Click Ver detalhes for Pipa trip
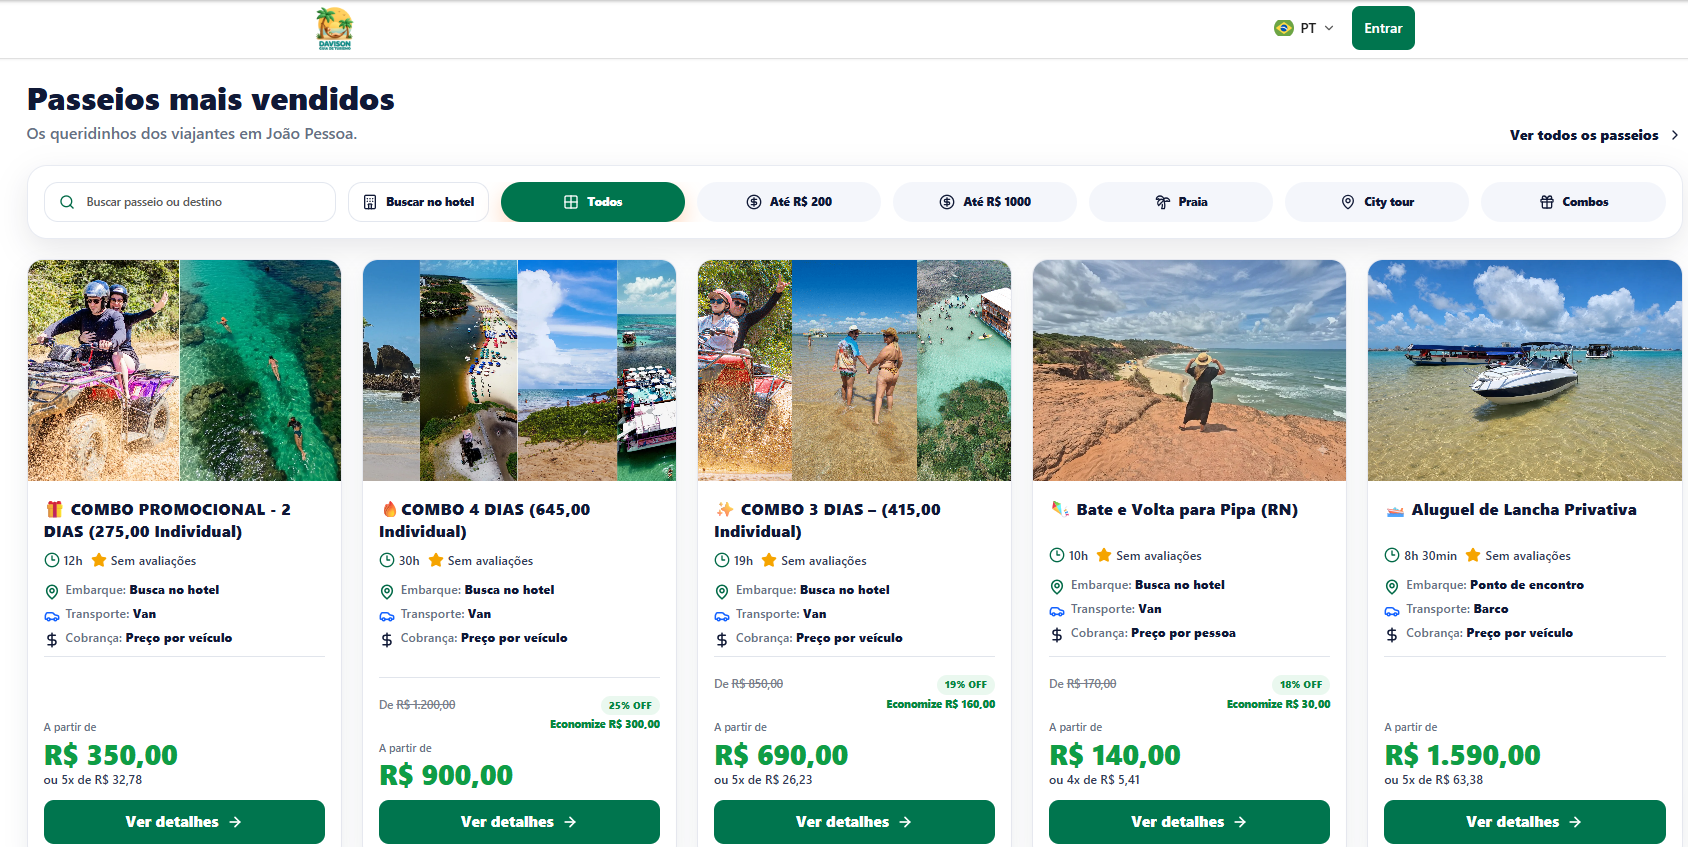 (1189, 822)
